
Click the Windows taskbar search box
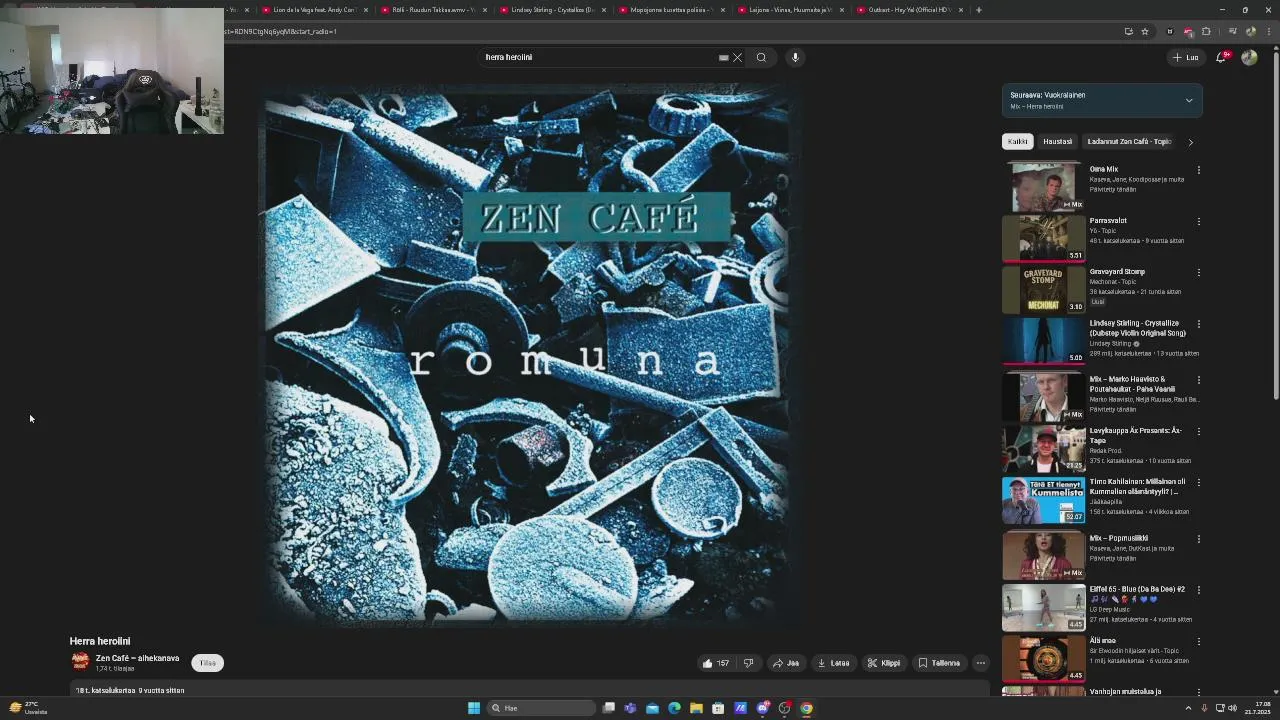[541, 708]
